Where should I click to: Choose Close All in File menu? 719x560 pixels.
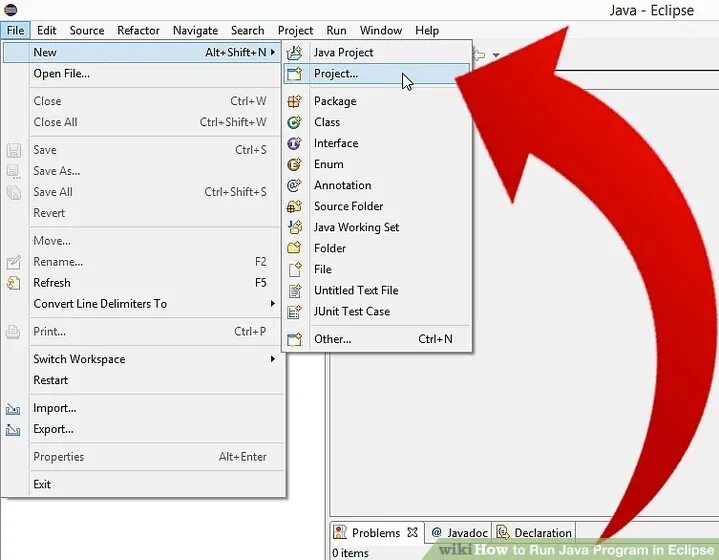point(144,122)
